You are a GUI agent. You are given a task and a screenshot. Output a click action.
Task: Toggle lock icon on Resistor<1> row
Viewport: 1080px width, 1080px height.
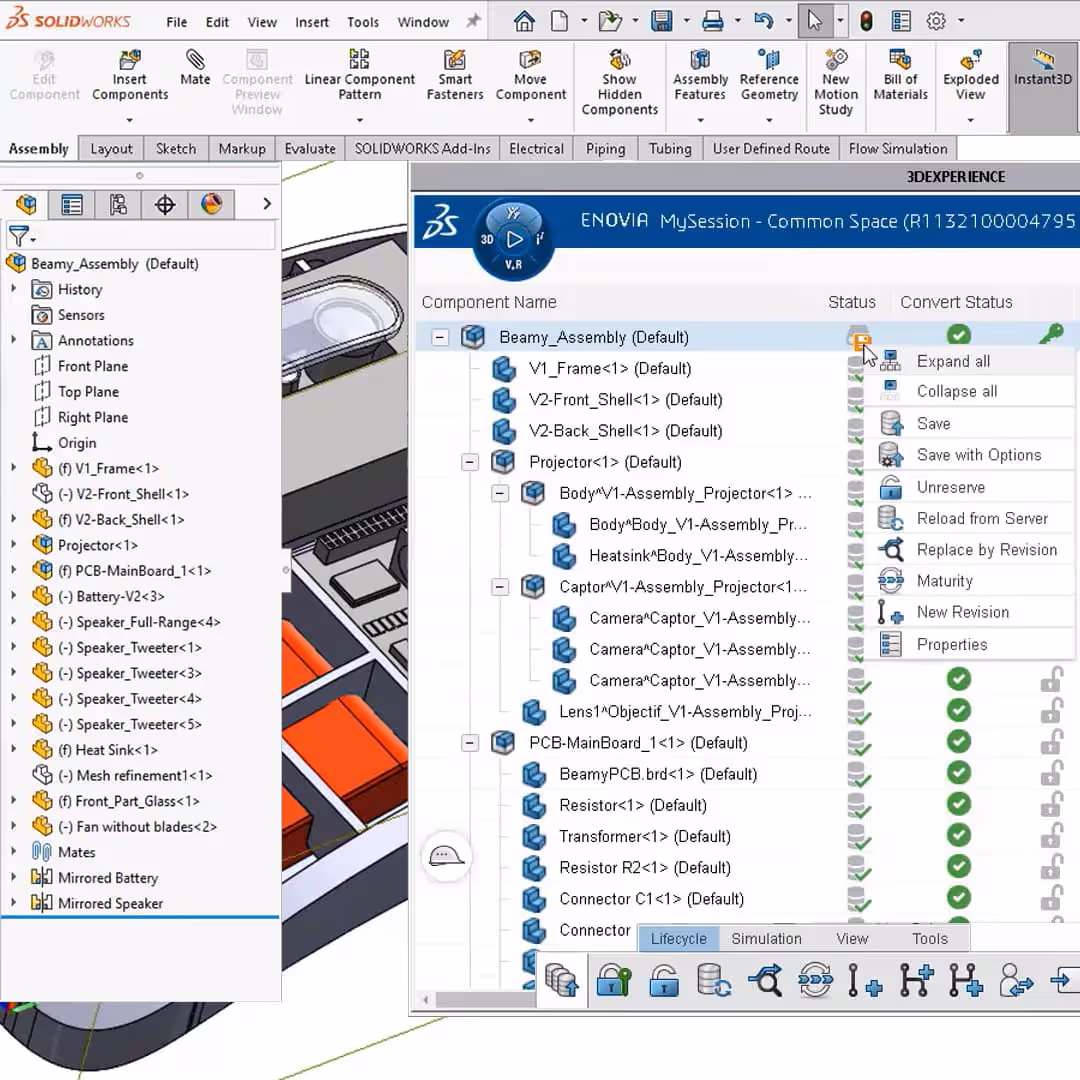click(x=1051, y=804)
